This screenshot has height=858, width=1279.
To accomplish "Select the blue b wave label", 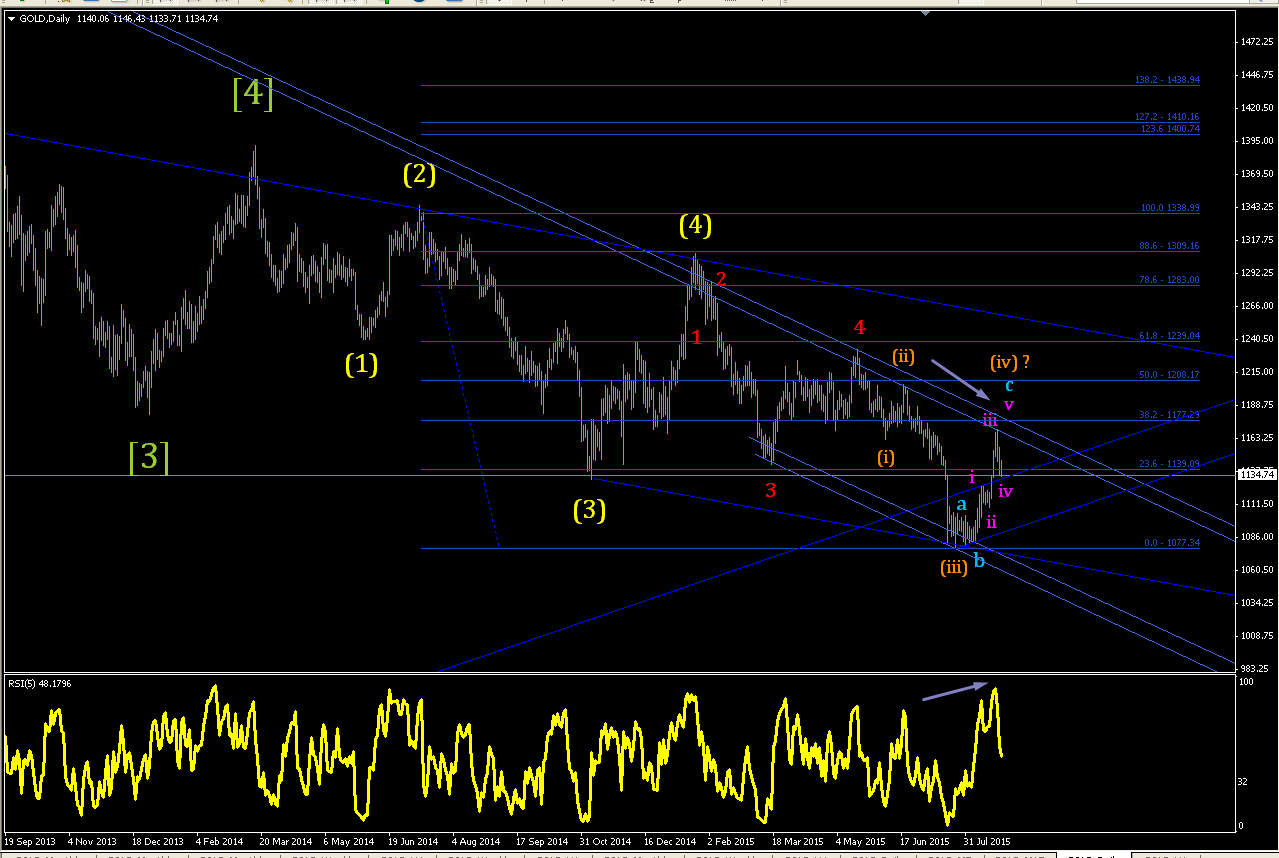I will pyautogui.click(x=979, y=561).
